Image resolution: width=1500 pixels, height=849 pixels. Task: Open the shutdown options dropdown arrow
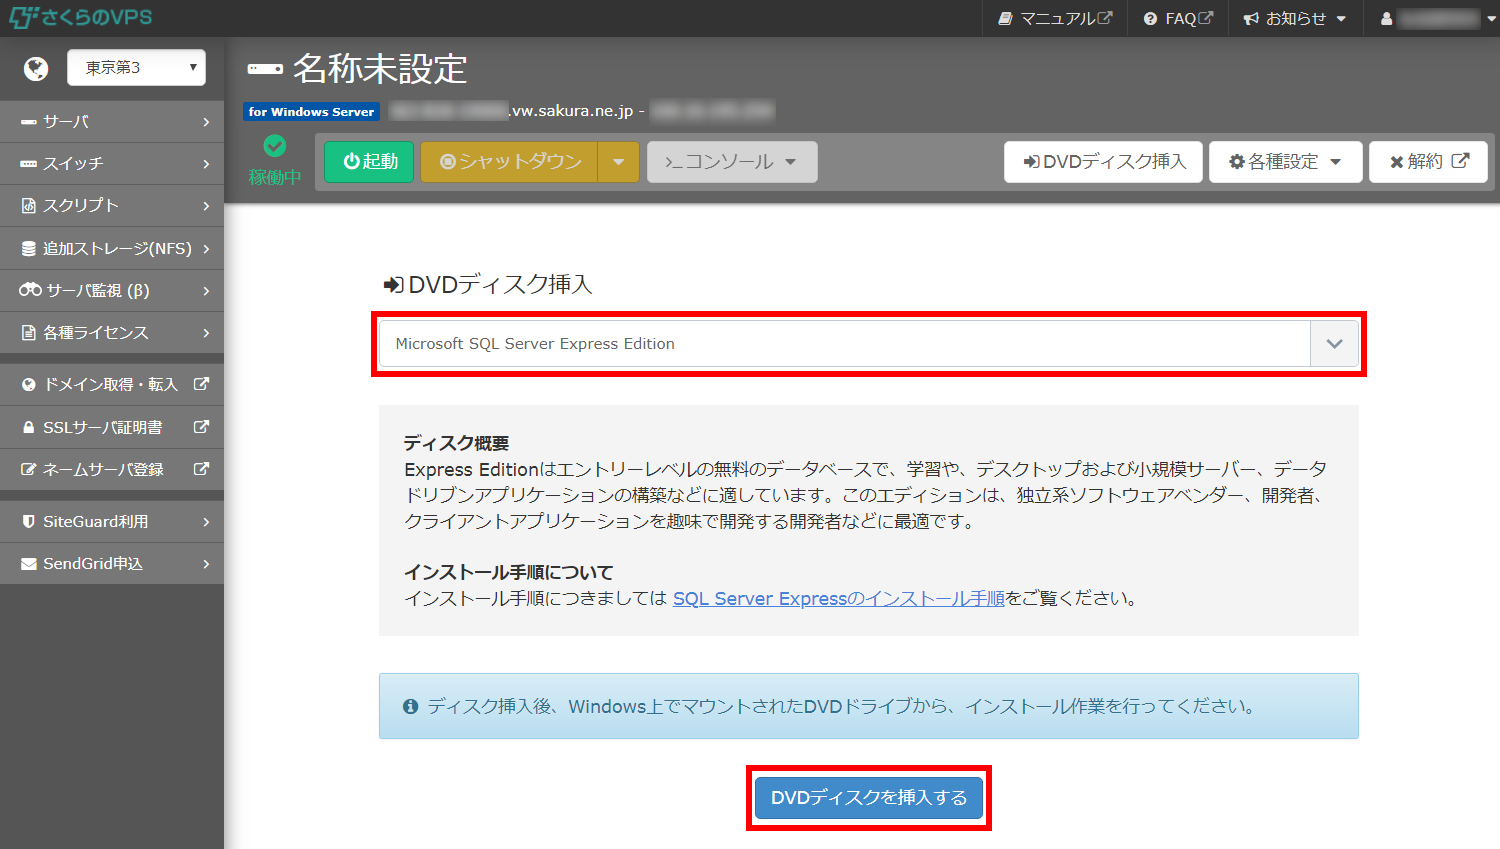619,161
